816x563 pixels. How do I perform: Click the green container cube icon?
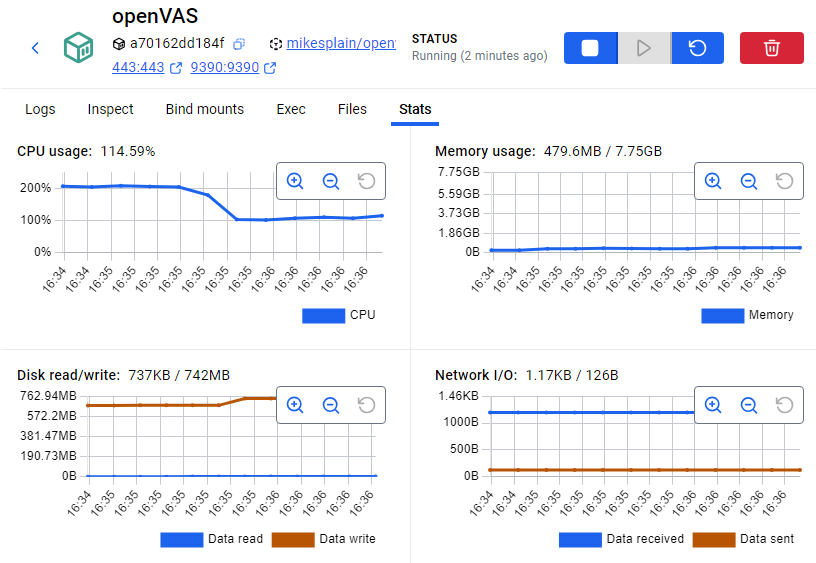[x=79, y=47]
